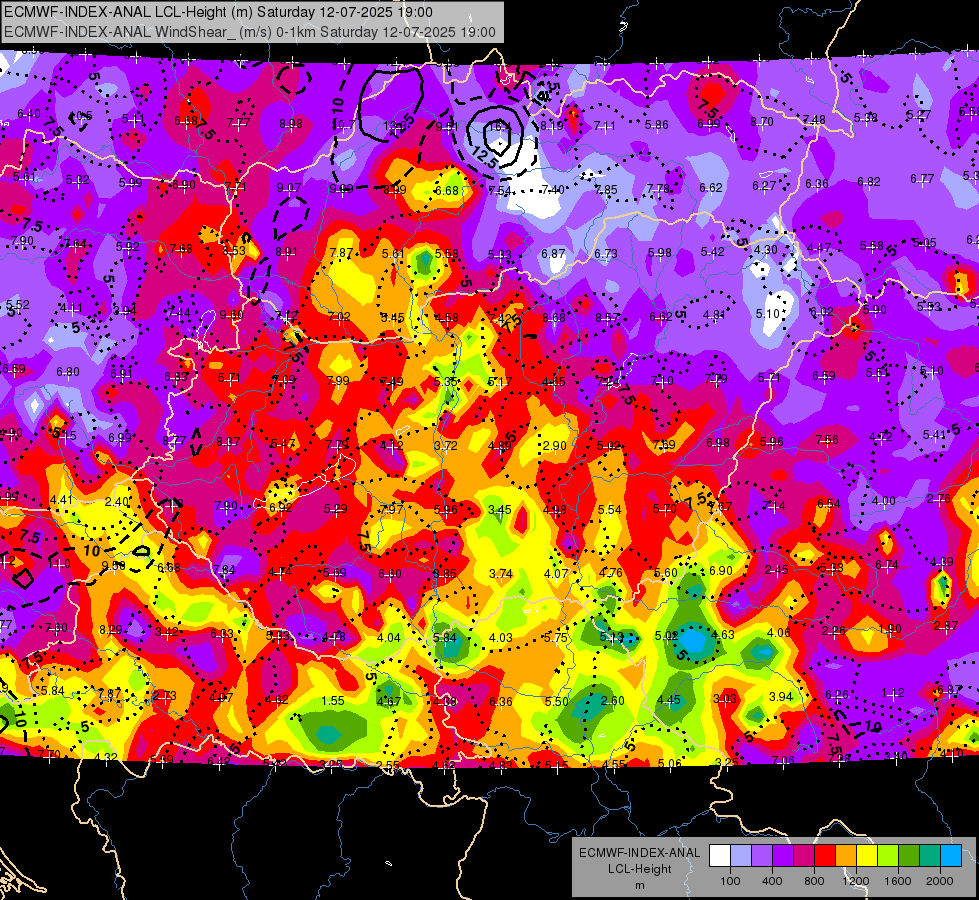Click the wind shear value 2.40
The height and width of the screenshot is (900, 979).
coord(117,502)
